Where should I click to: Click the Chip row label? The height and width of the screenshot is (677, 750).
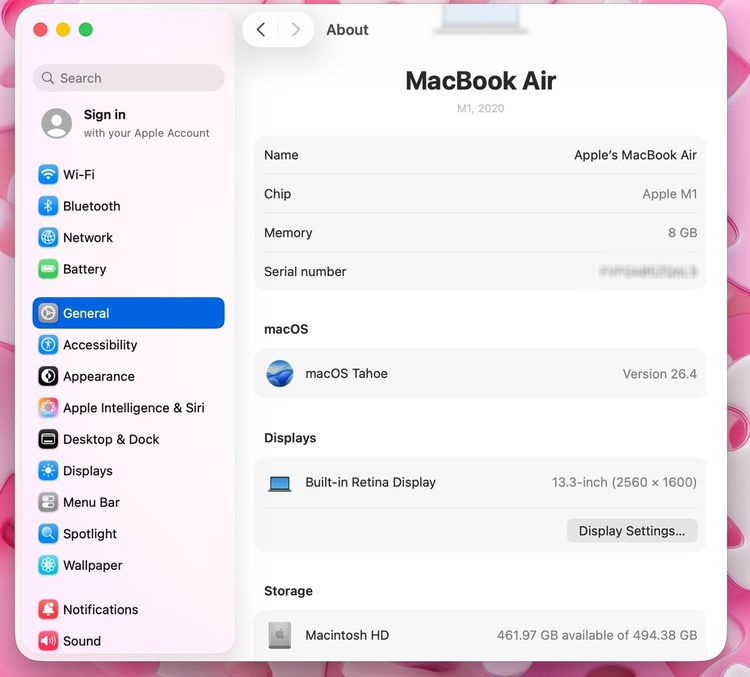click(277, 194)
